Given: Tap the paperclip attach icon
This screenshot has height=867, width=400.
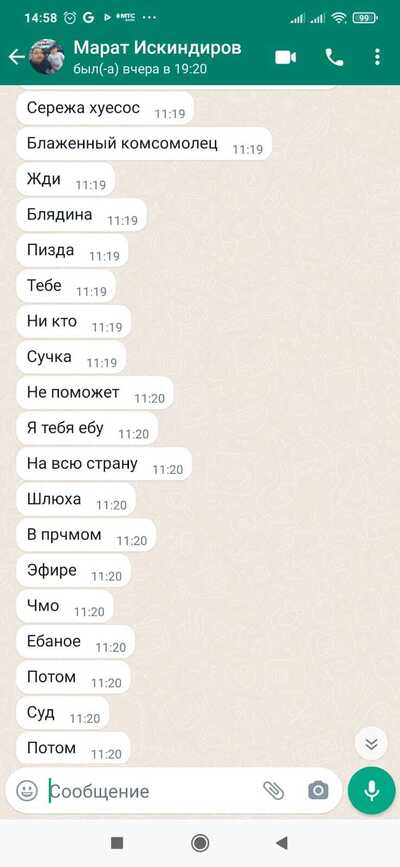Looking at the screenshot, I should pyautogui.click(x=273, y=791).
